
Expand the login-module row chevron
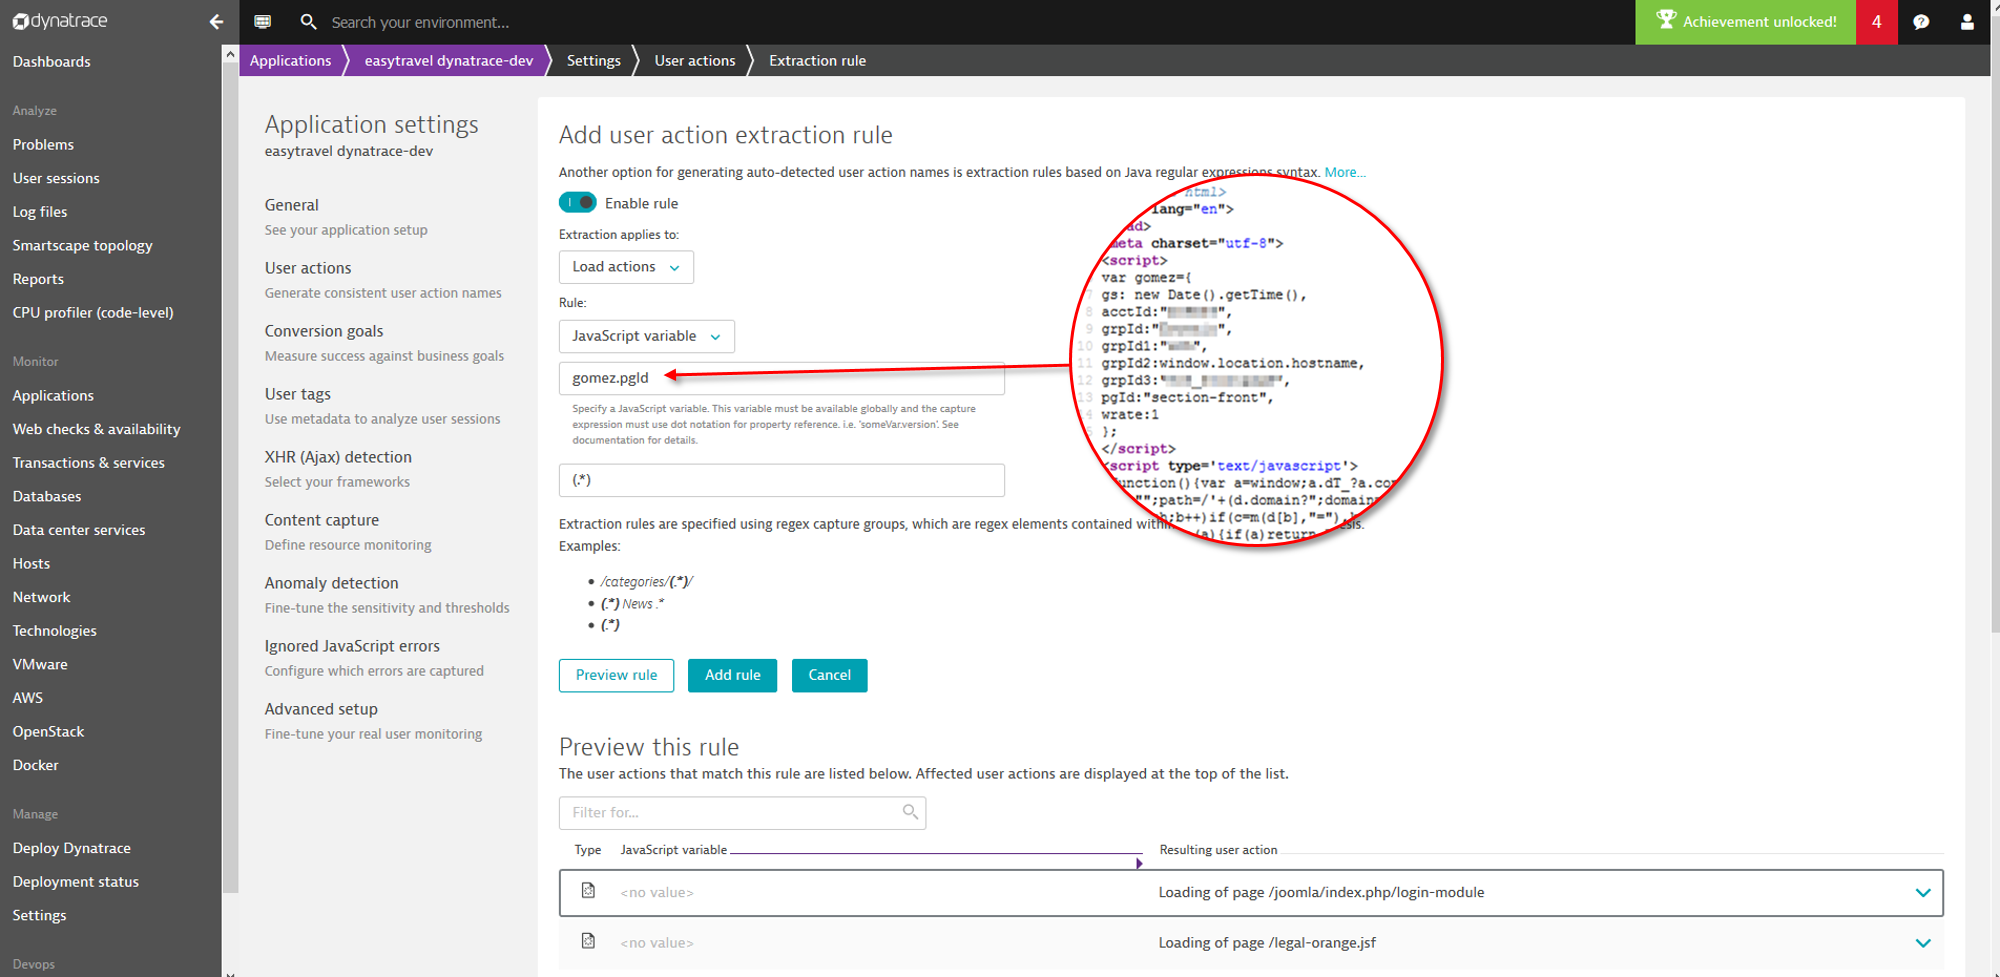(x=1922, y=893)
